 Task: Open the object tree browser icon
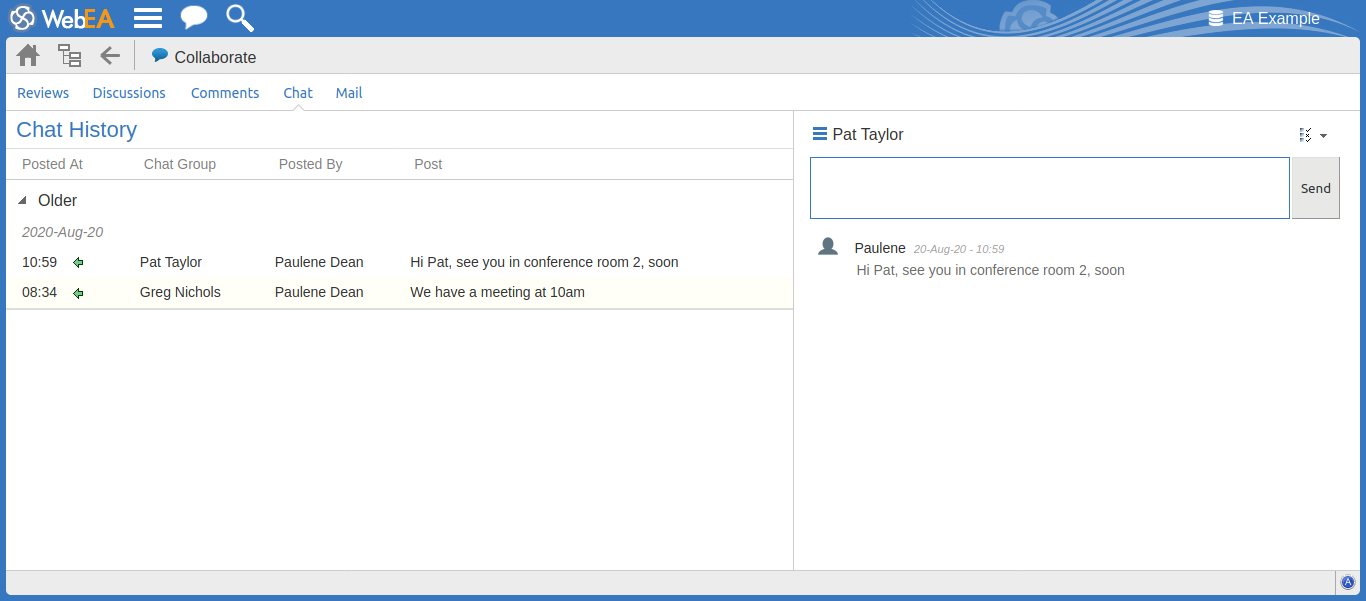[x=69, y=56]
